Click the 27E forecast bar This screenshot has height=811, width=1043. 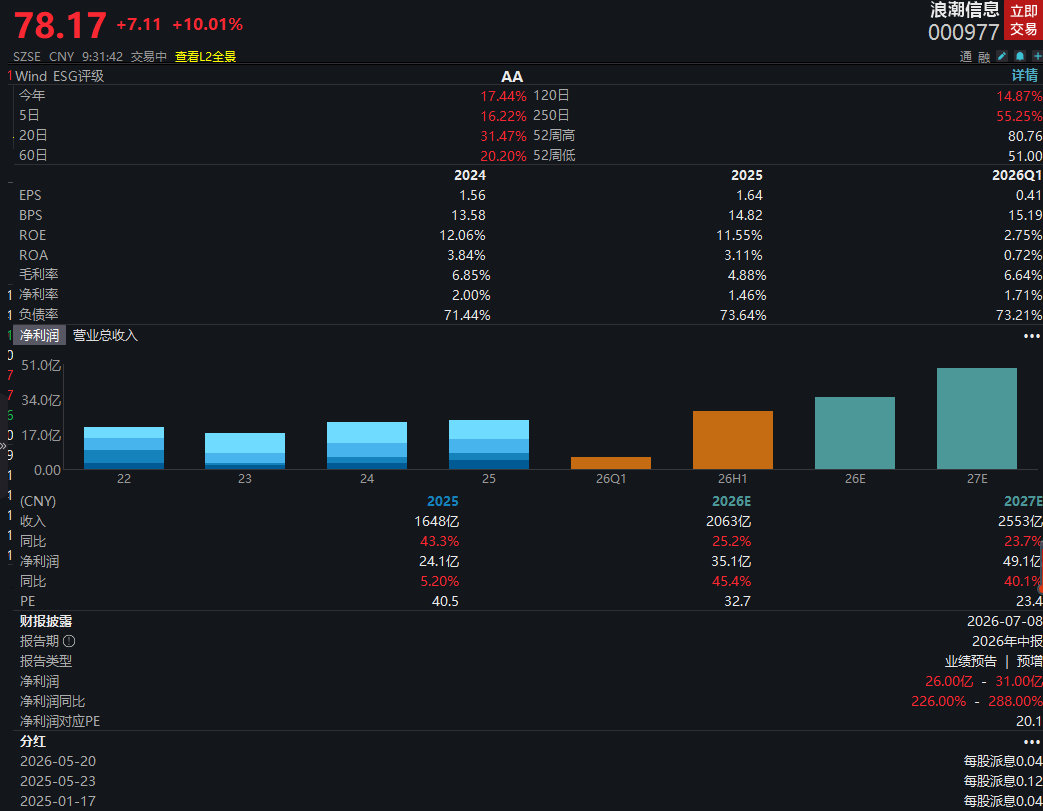[976, 418]
